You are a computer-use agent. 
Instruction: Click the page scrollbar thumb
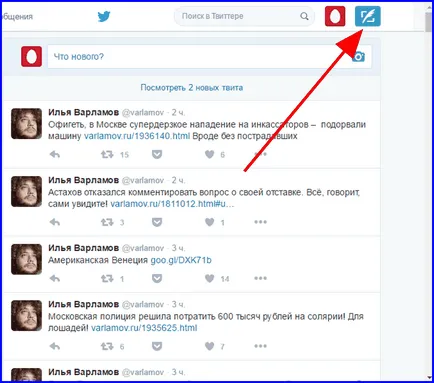click(x=429, y=22)
